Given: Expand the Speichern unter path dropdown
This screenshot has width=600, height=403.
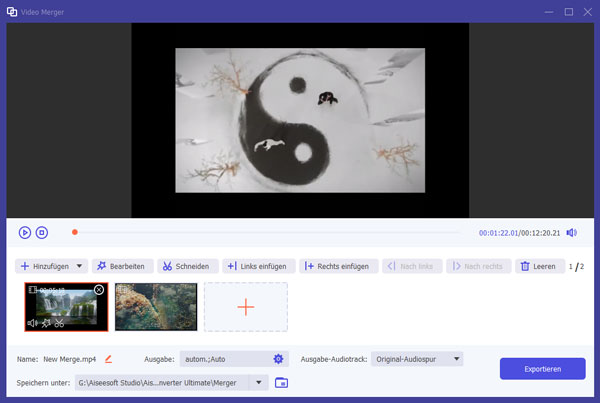Looking at the screenshot, I should [259, 383].
